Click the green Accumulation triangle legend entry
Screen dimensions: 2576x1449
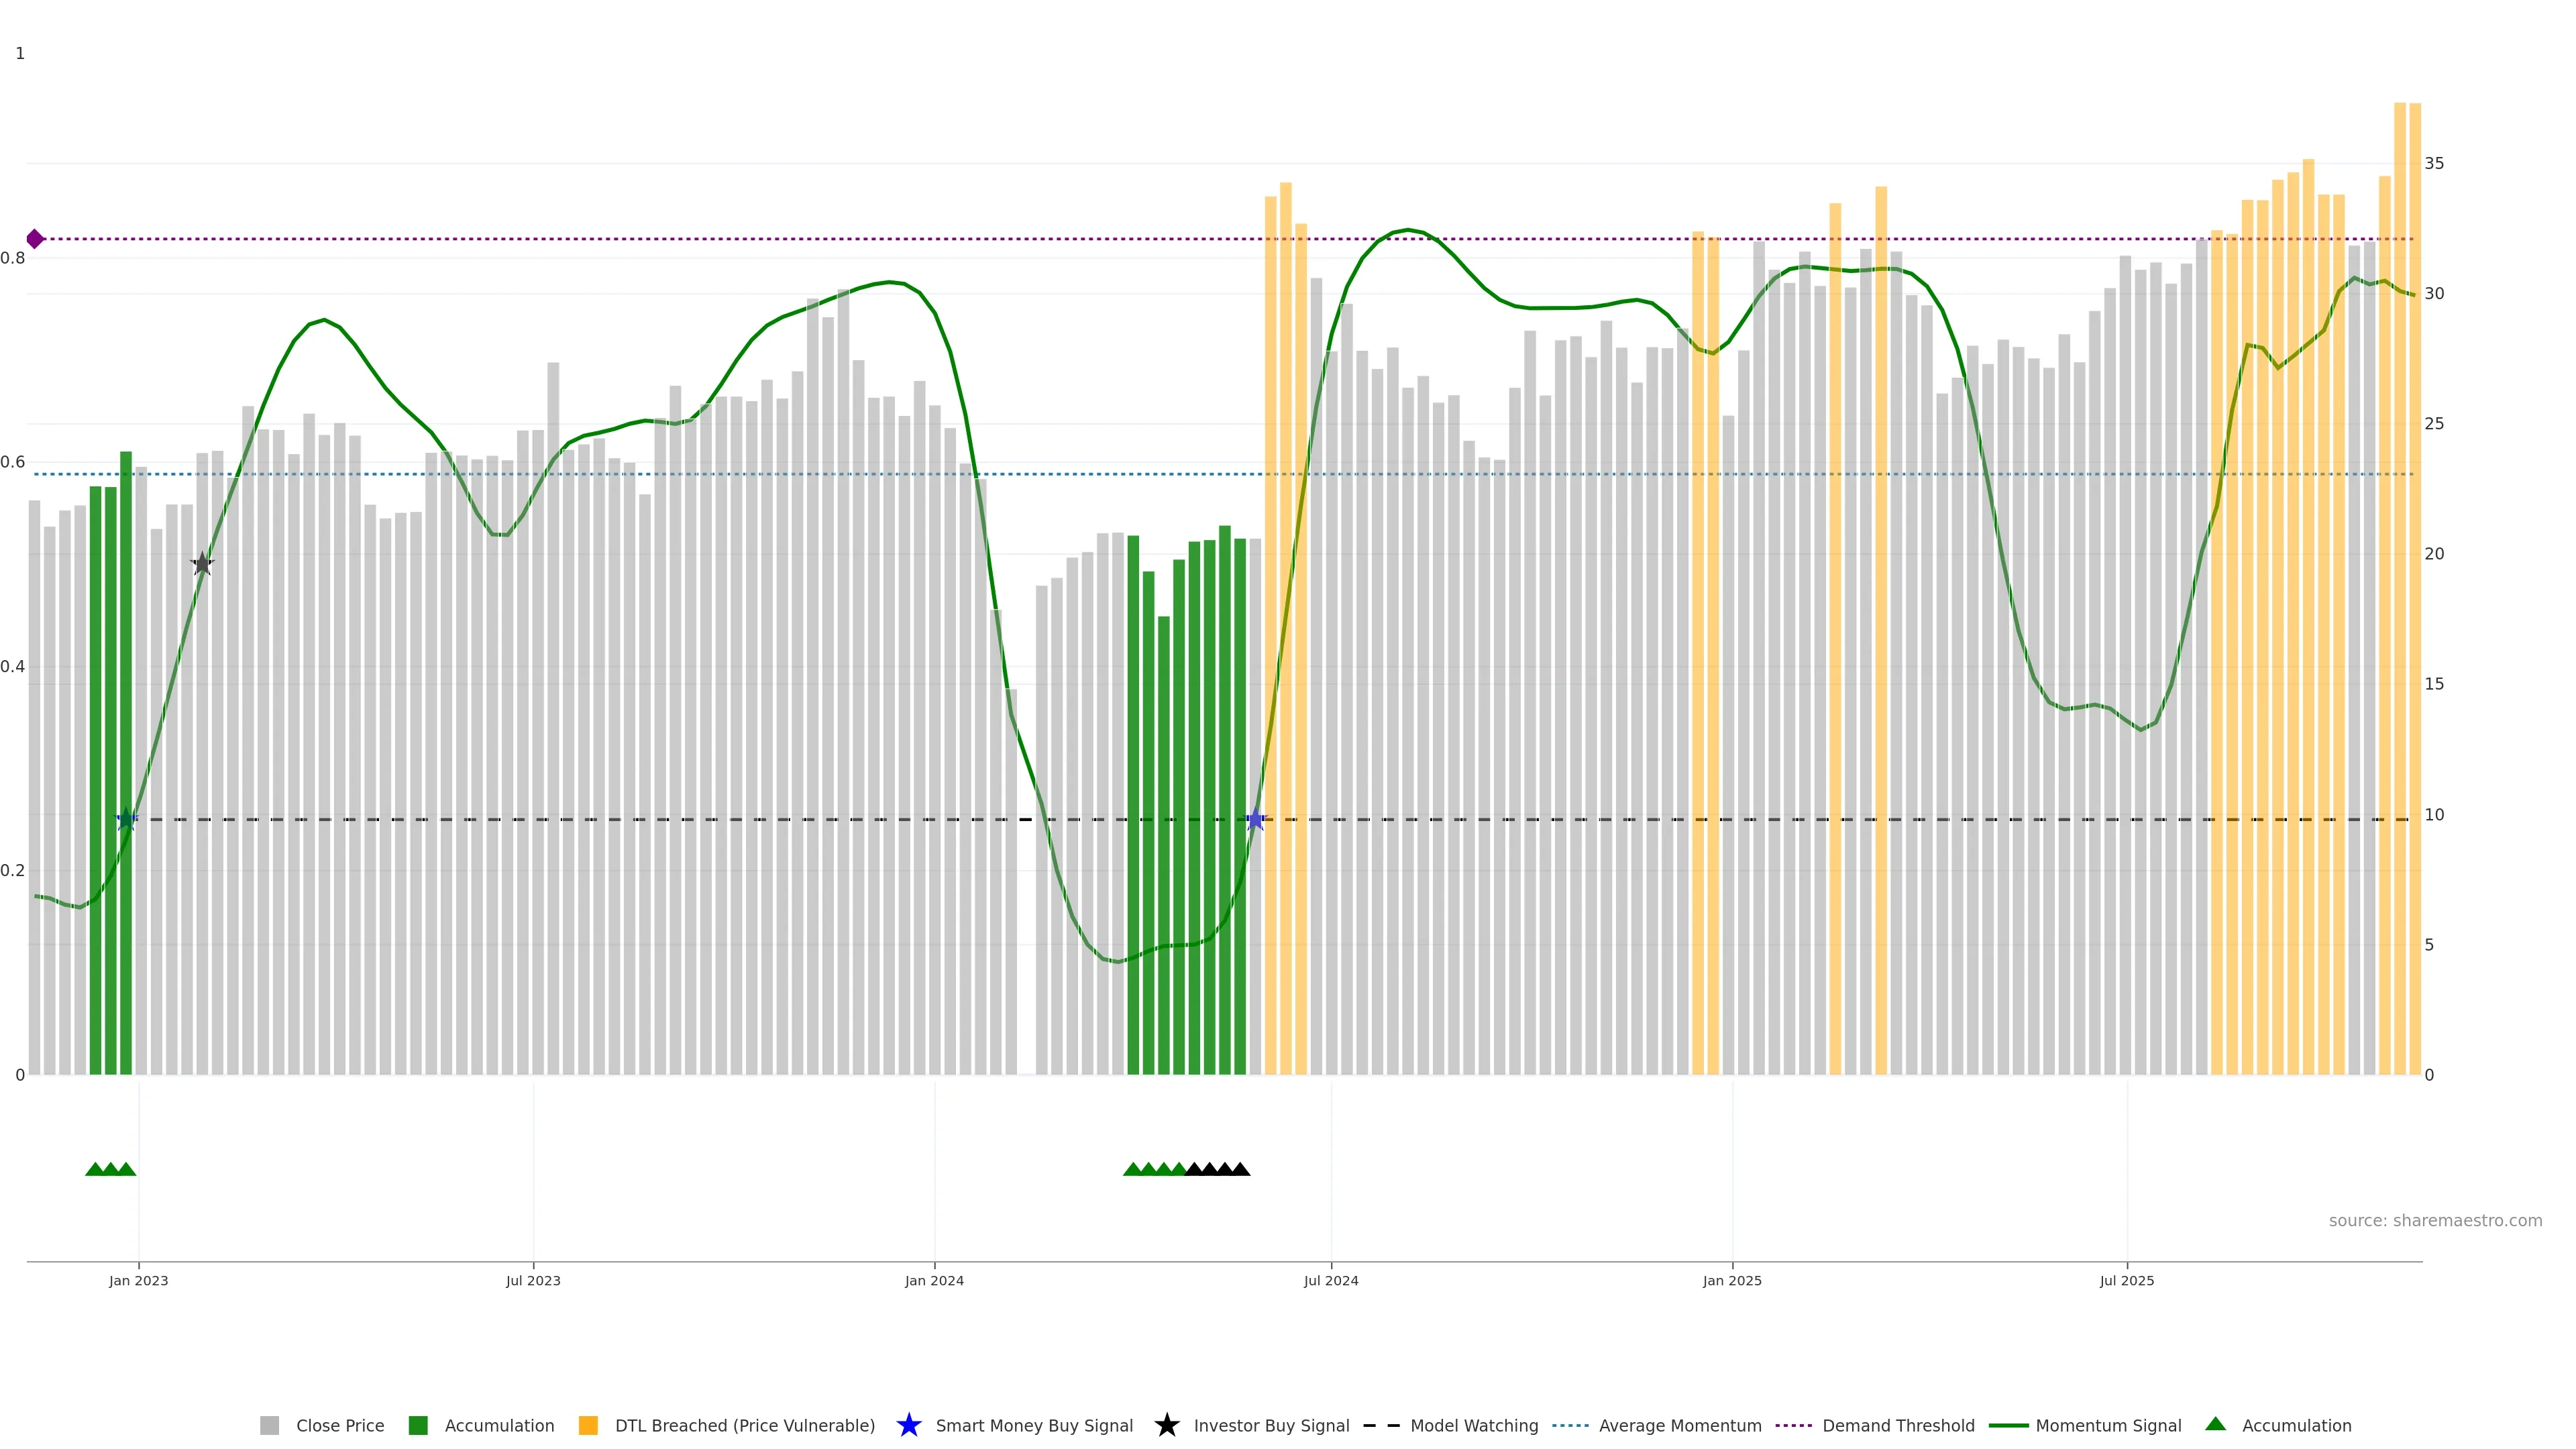pyautogui.click(x=2215, y=1425)
